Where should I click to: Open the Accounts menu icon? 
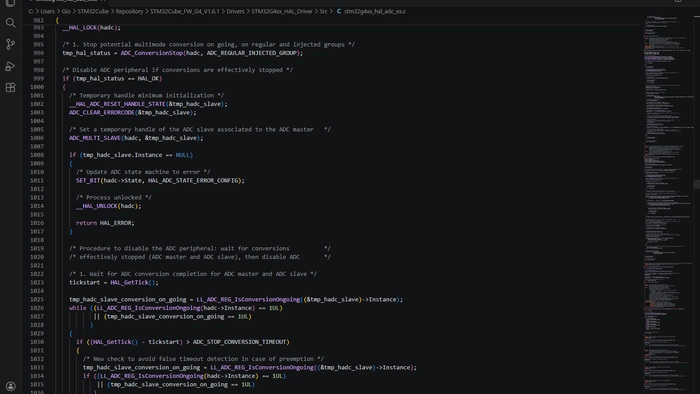[x=10, y=386]
